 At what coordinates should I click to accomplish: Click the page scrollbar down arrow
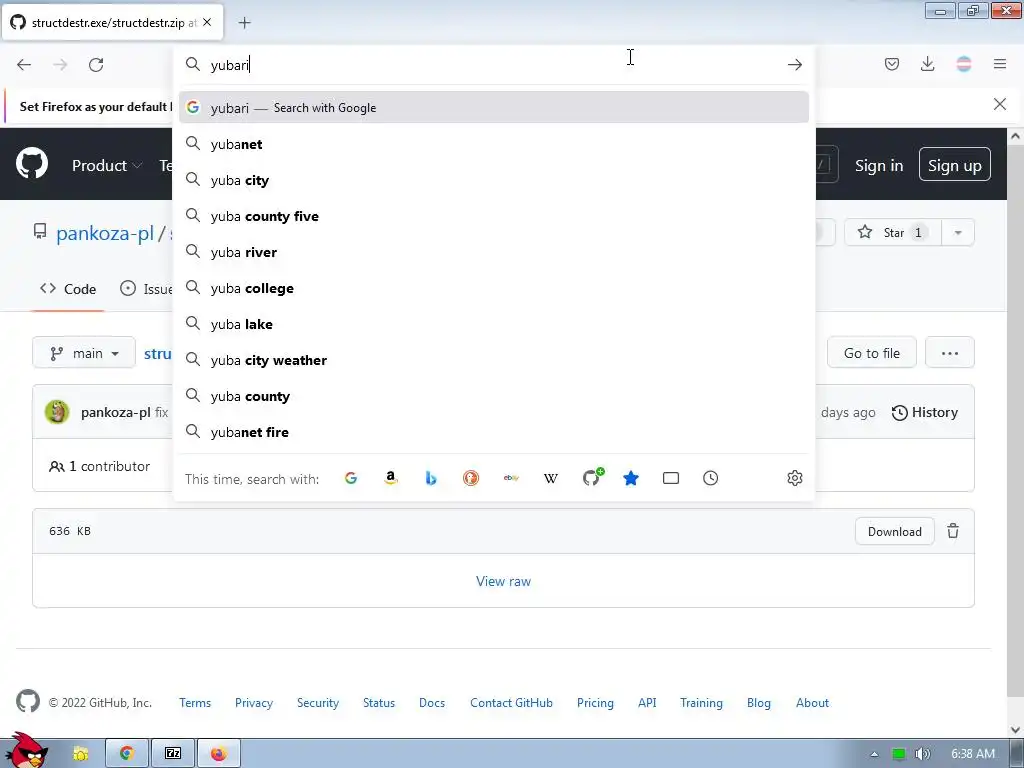1016,730
